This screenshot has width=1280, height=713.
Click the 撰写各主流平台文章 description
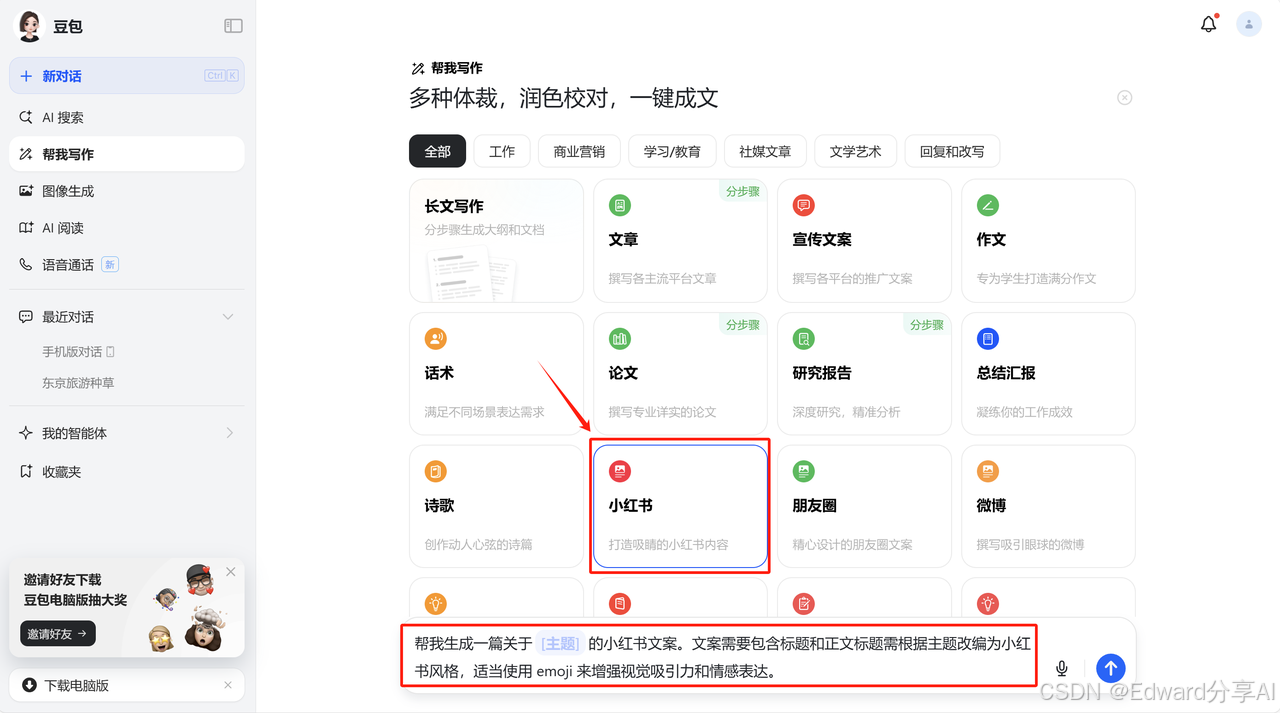click(x=662, y=278)
